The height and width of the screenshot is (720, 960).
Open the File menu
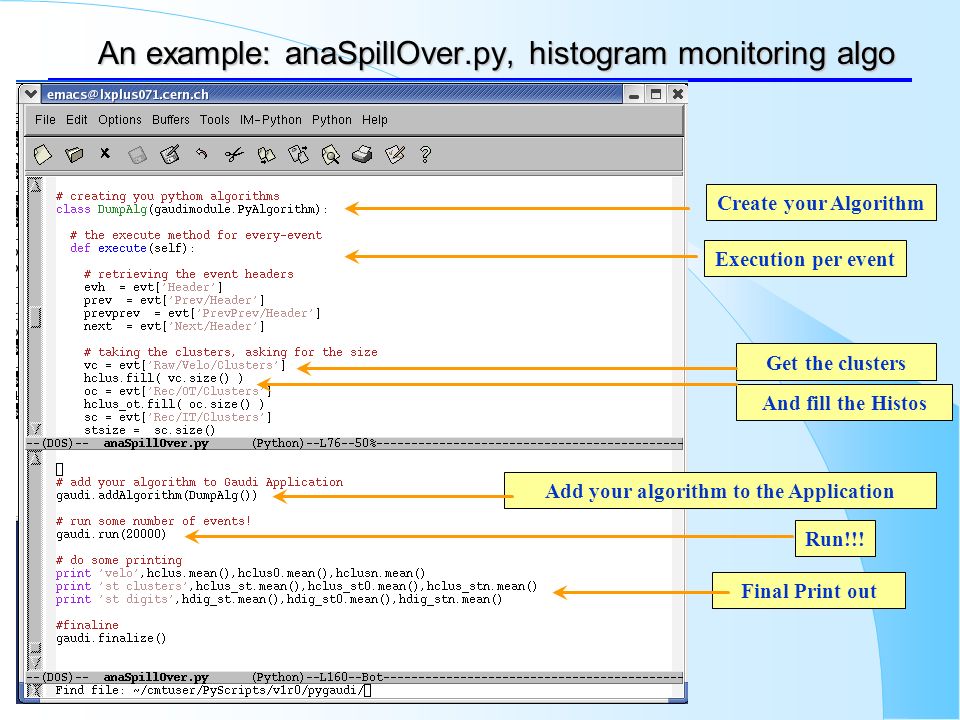click(x=45, y=120)
